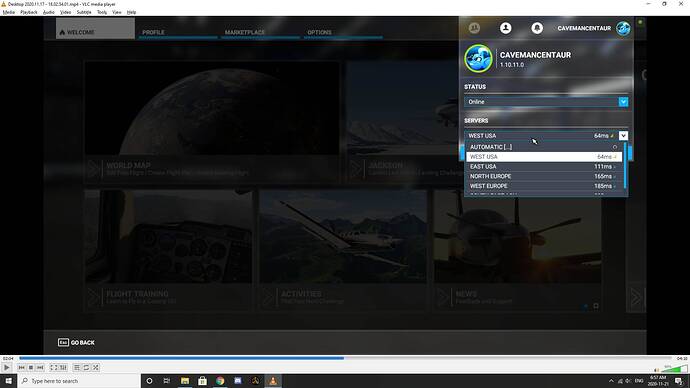Click VLC next media button
Viewport: 690px width, 388px height.
(x=40, y=367)
